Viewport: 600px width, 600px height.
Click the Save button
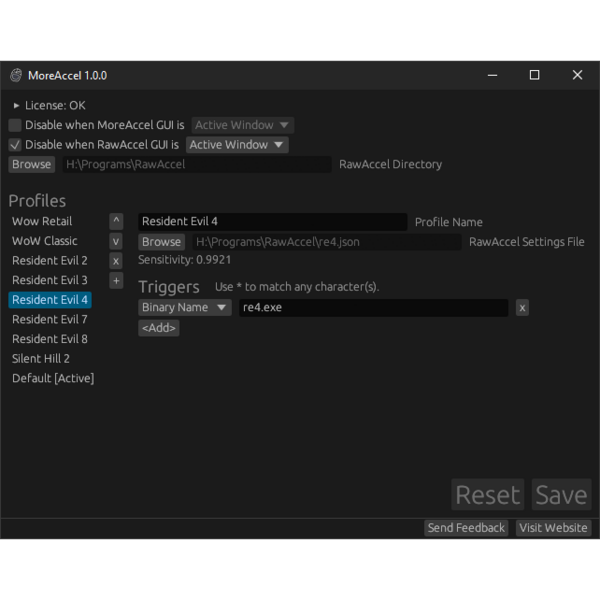tap(561, 494)
